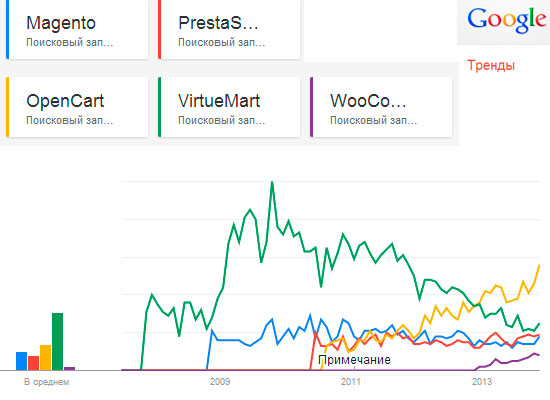
Task: Click the yellow OpenCart average bar
Action: coord(45,358)
